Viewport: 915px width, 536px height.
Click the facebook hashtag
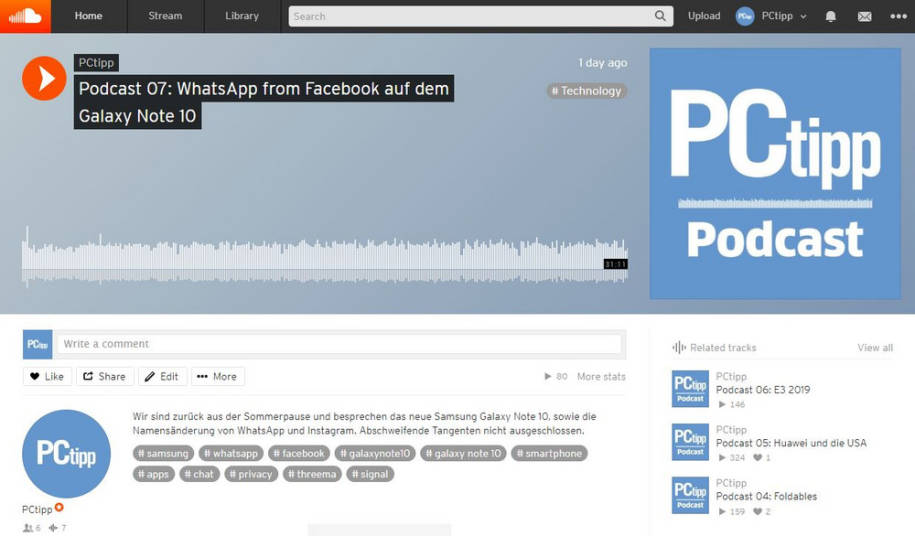click(299, 453)
